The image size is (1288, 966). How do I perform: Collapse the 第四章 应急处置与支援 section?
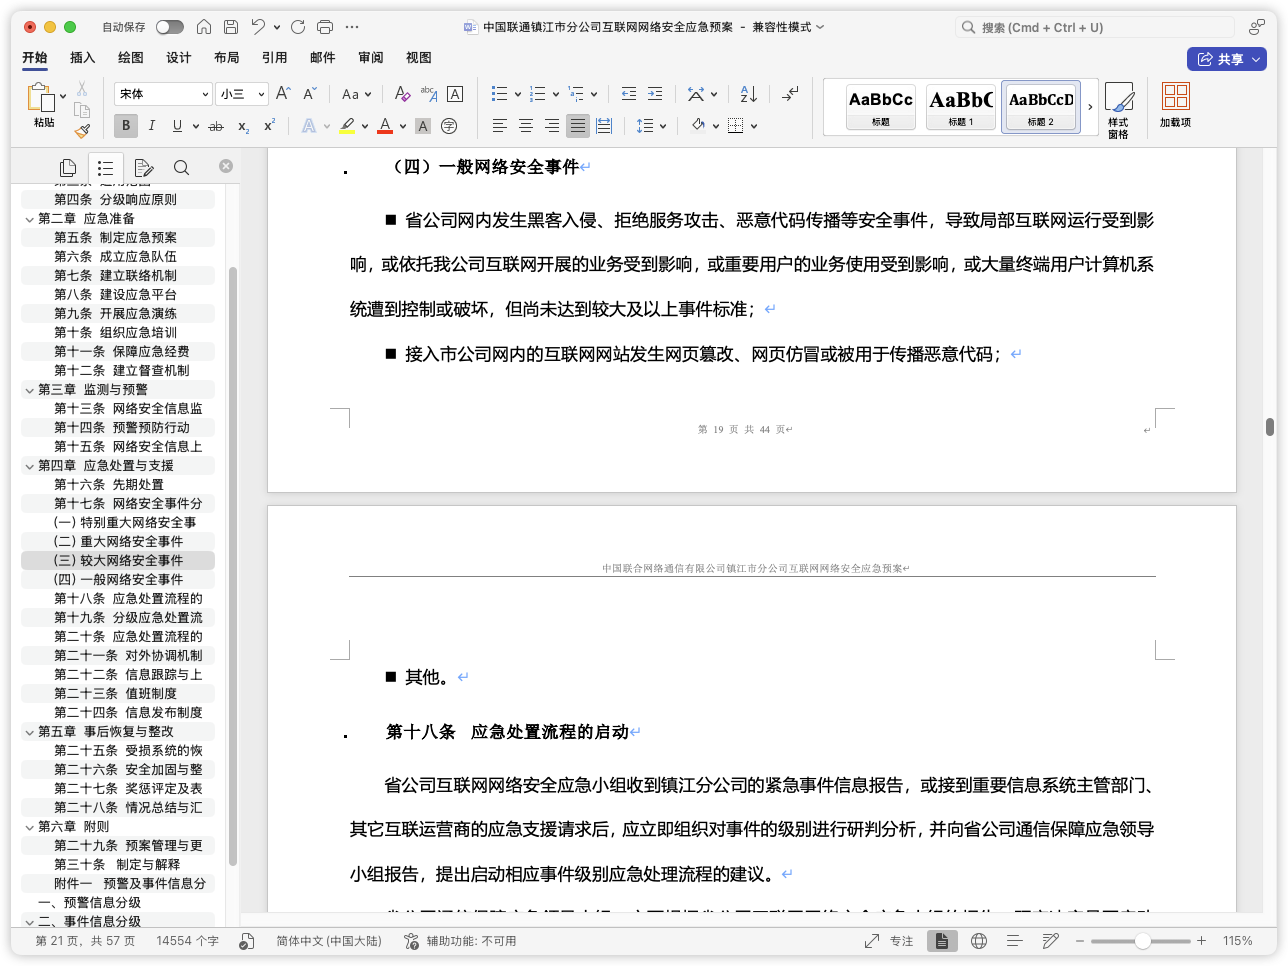tap(29, 465)
